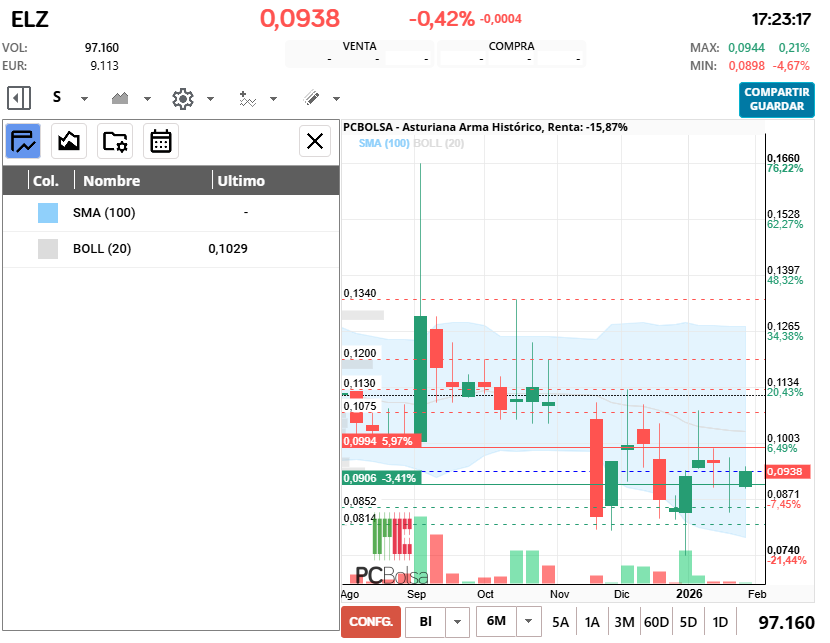Close the indicators side panel
This screenshot has height=643, width=830.
315,141
